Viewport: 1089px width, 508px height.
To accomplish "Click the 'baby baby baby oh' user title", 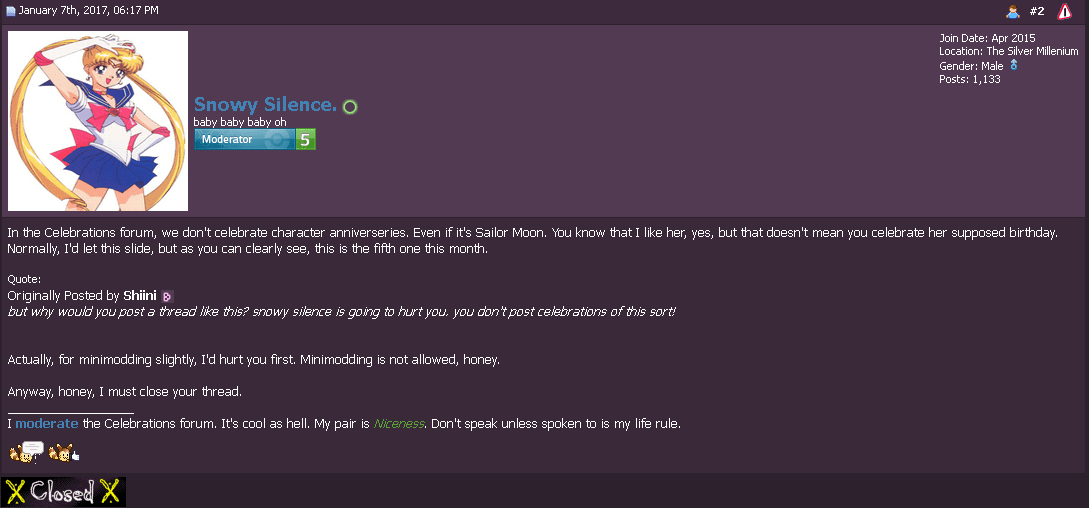I will click(x=240, y=122).
